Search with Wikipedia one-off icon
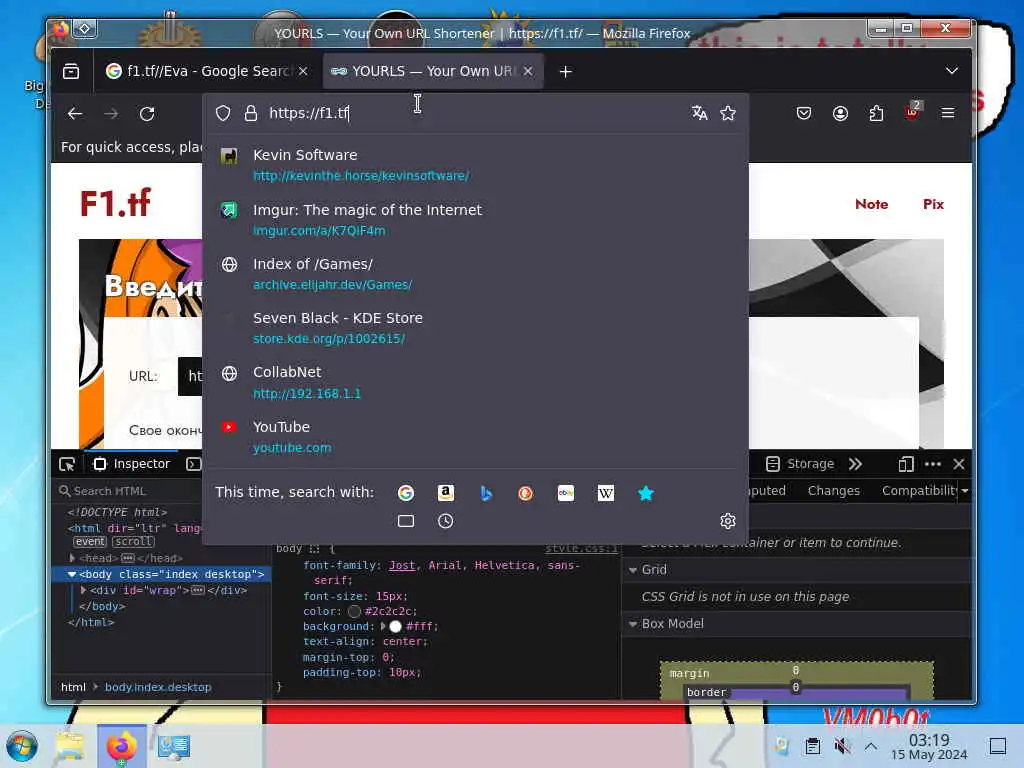 [605, 493]
